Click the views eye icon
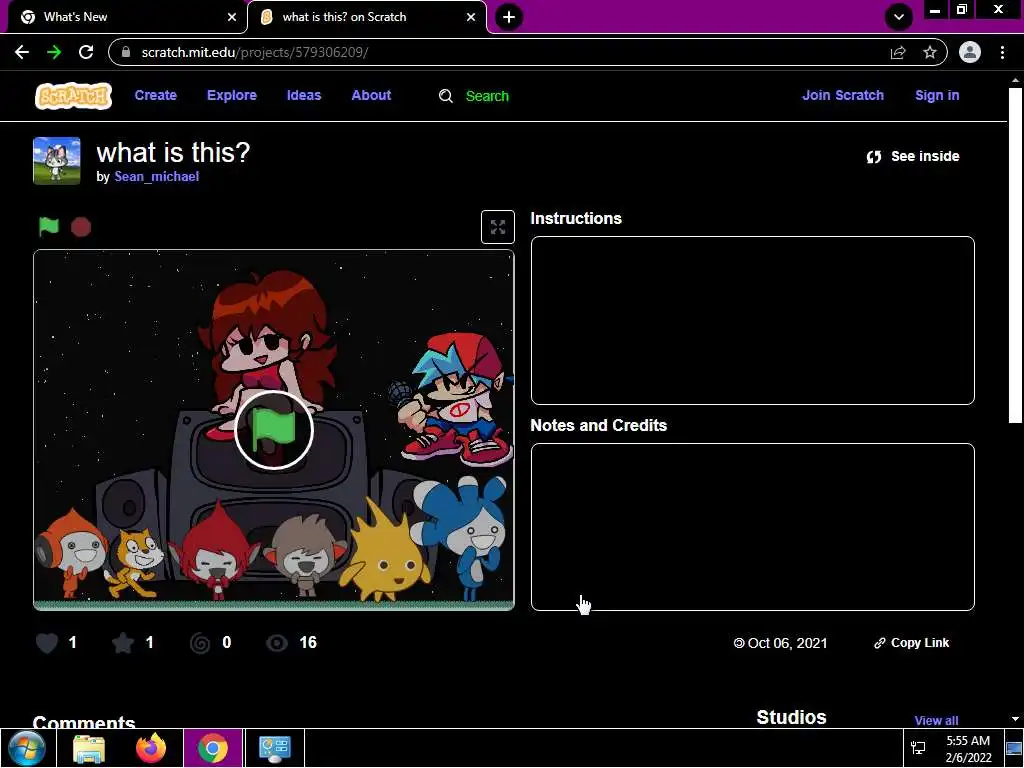The image size is (1024, 768). pyautogui.click(x=277, y=643)
